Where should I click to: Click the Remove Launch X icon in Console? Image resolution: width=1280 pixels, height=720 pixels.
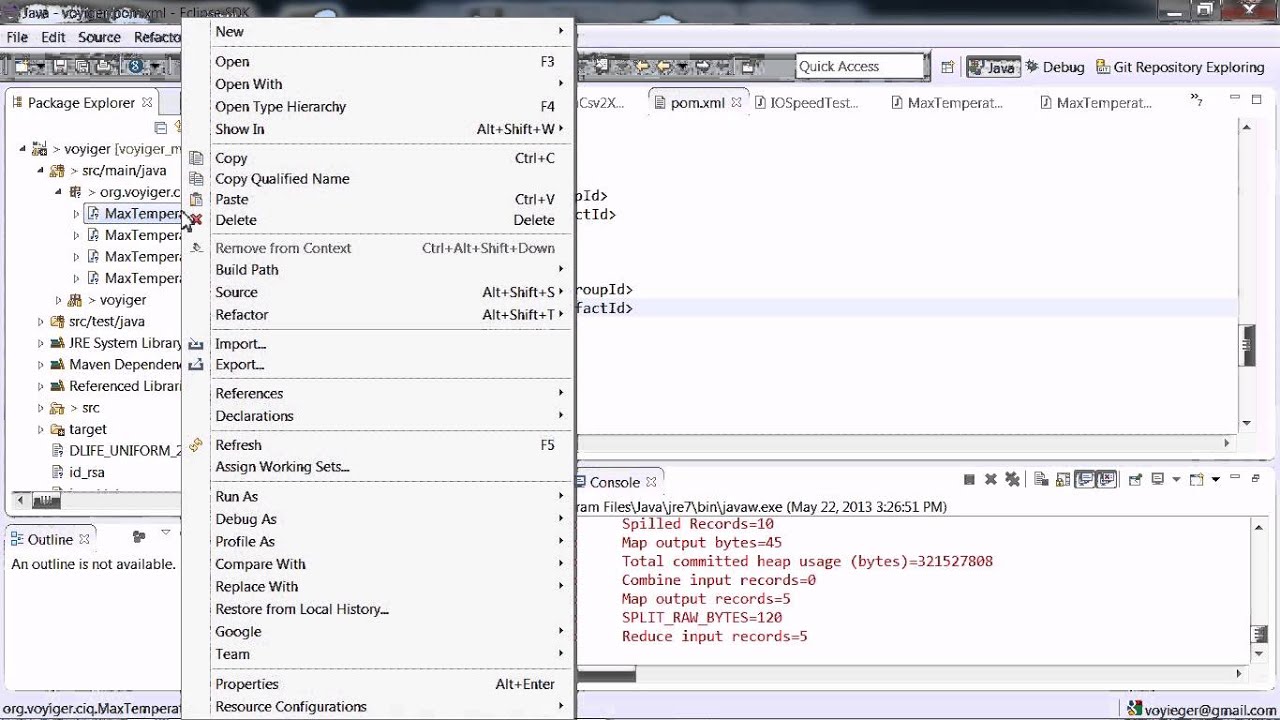(991, 480)
